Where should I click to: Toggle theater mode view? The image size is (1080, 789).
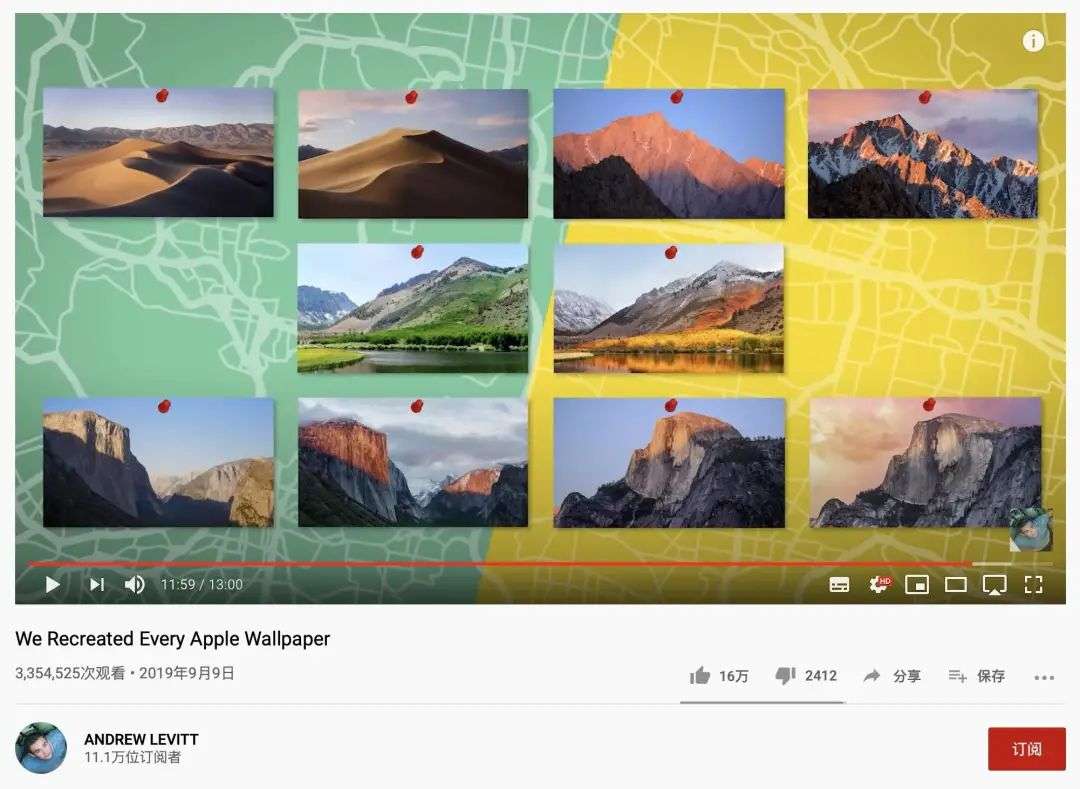coord(955,585)
